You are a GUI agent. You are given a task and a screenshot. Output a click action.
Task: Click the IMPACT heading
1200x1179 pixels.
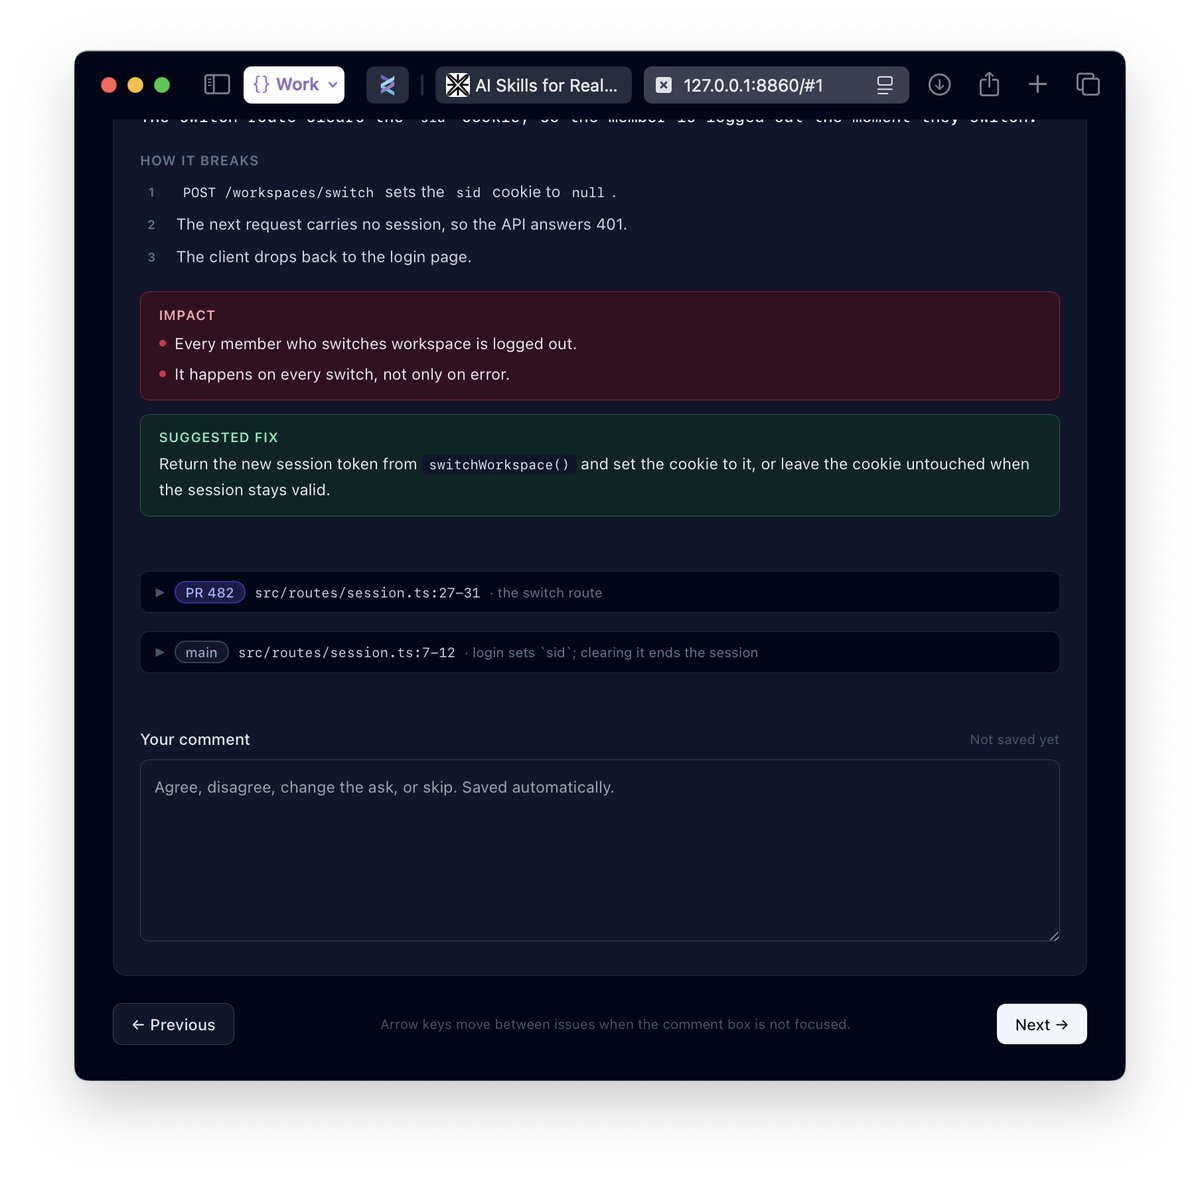187,315
